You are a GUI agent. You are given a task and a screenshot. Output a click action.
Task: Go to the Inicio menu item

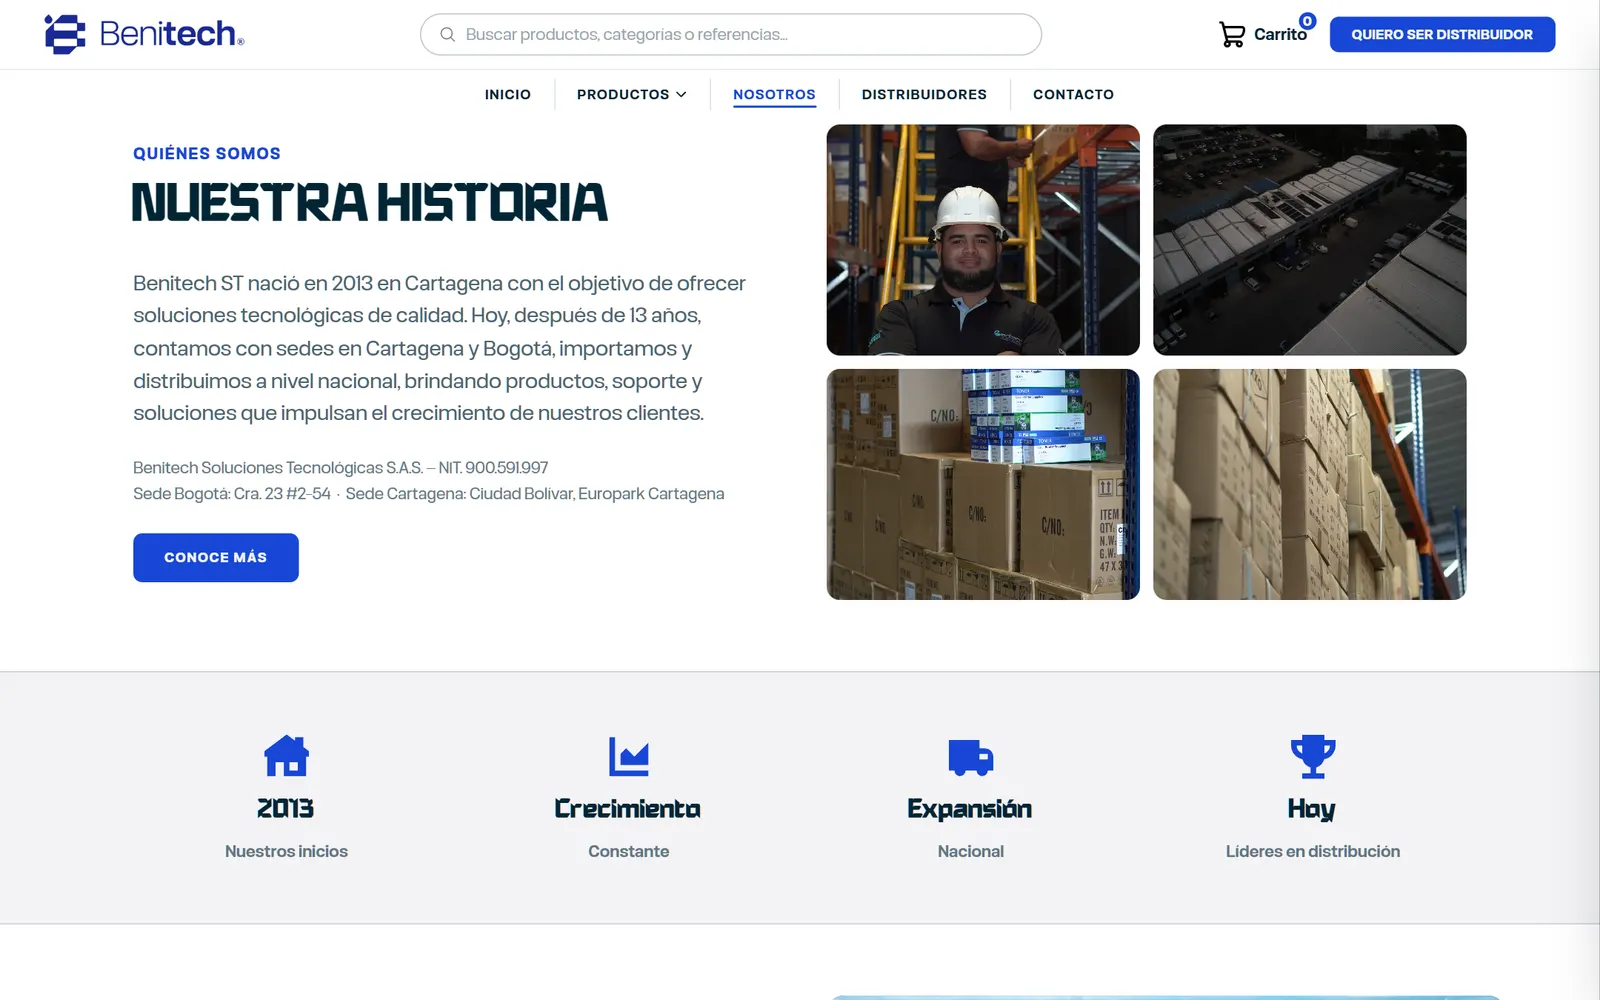[508, 94]
